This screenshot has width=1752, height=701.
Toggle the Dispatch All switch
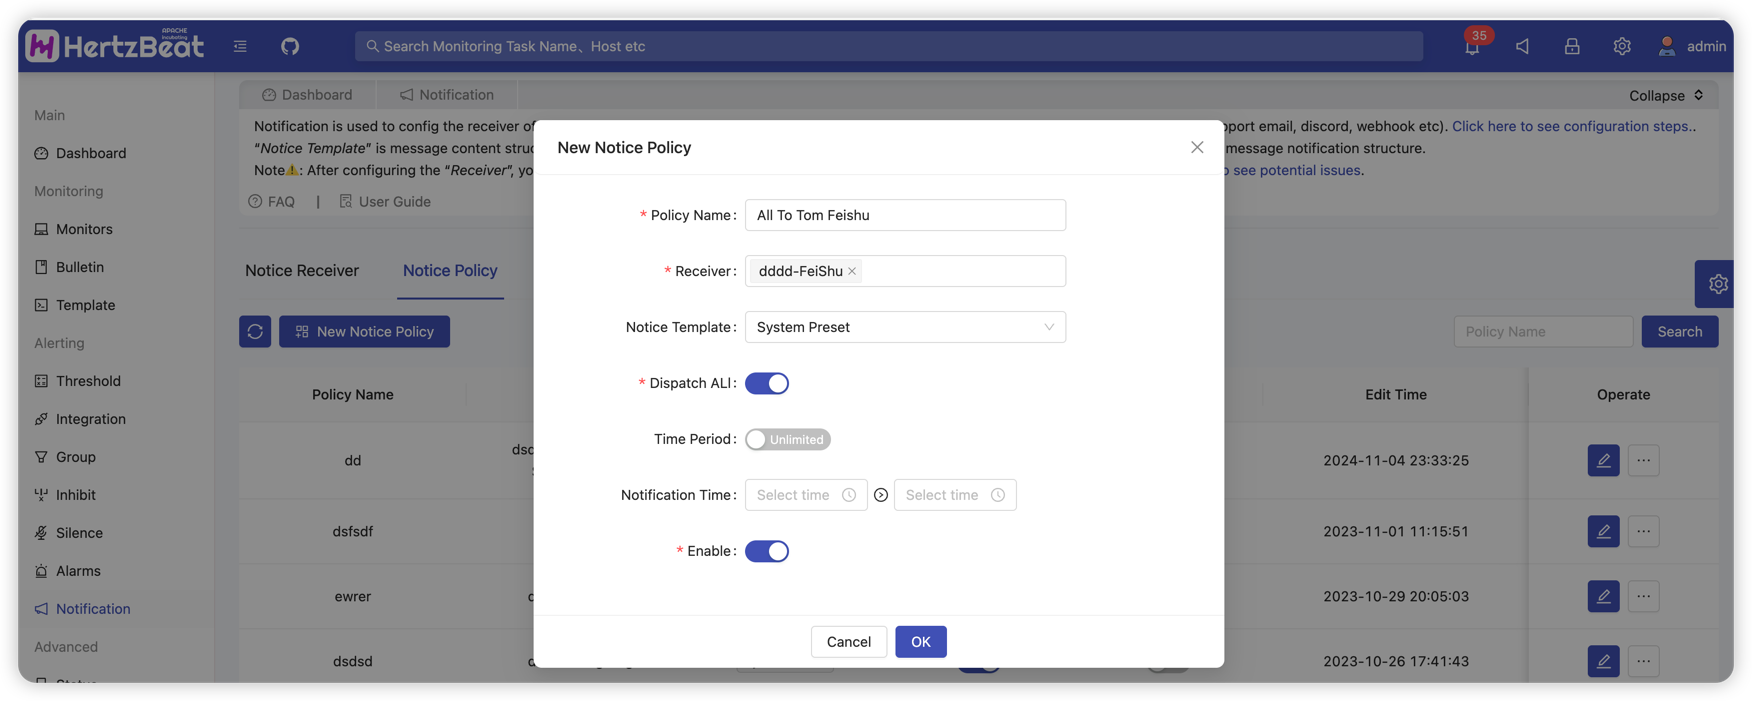[767, 383]
